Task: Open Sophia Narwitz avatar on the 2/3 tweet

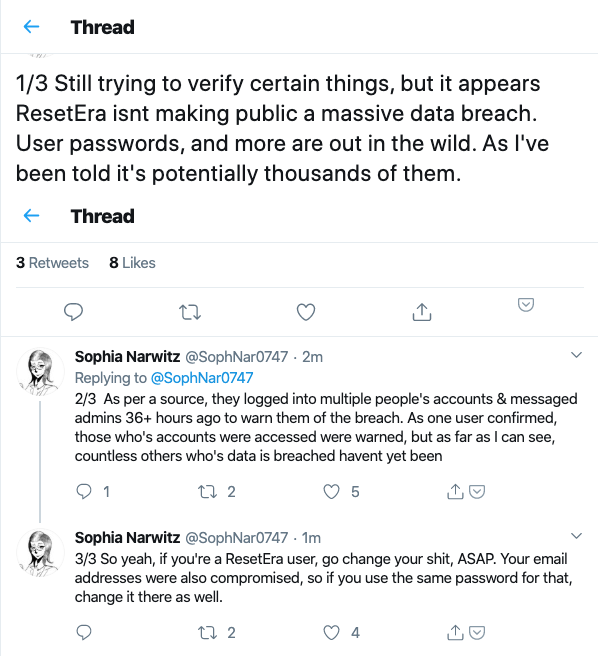Action: (40, 372)
